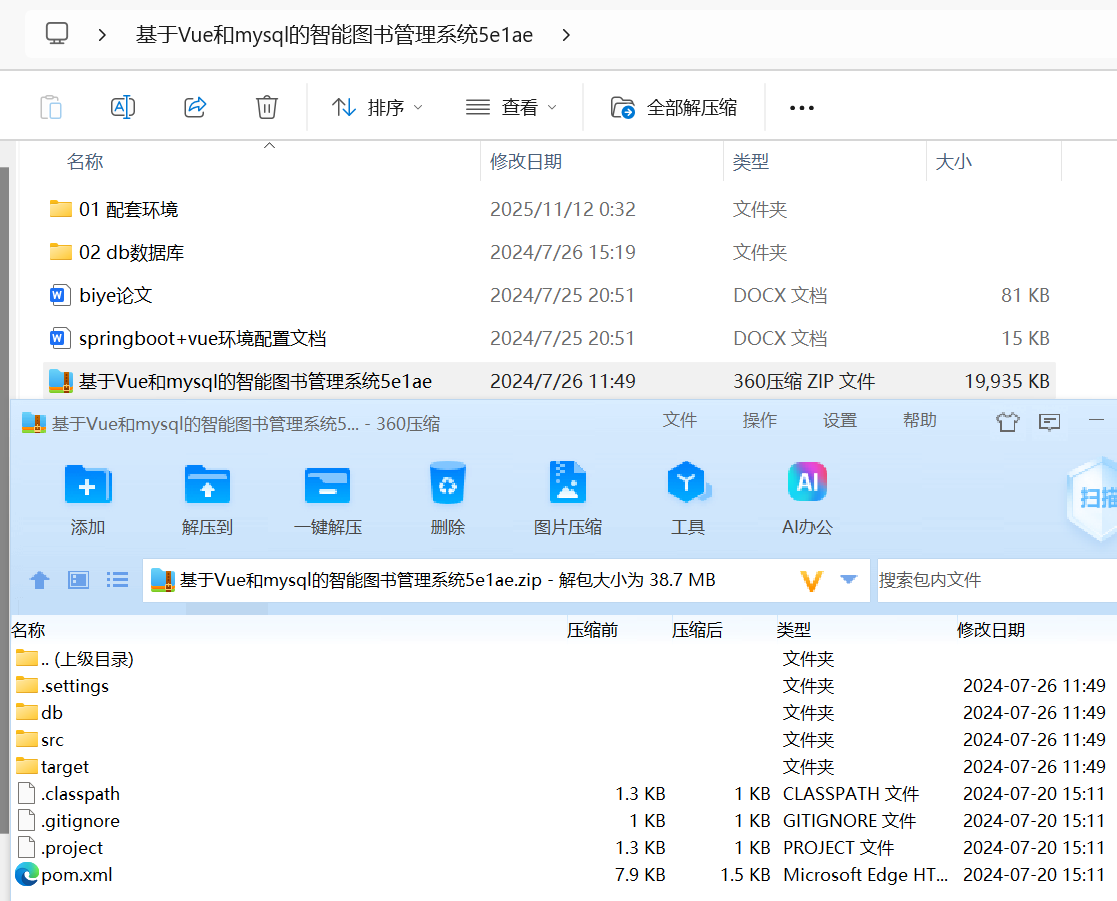Select the 添加 (Add) icon in 360压缩
This screenshot has height=901, width=1117.
tap(88, 497)
